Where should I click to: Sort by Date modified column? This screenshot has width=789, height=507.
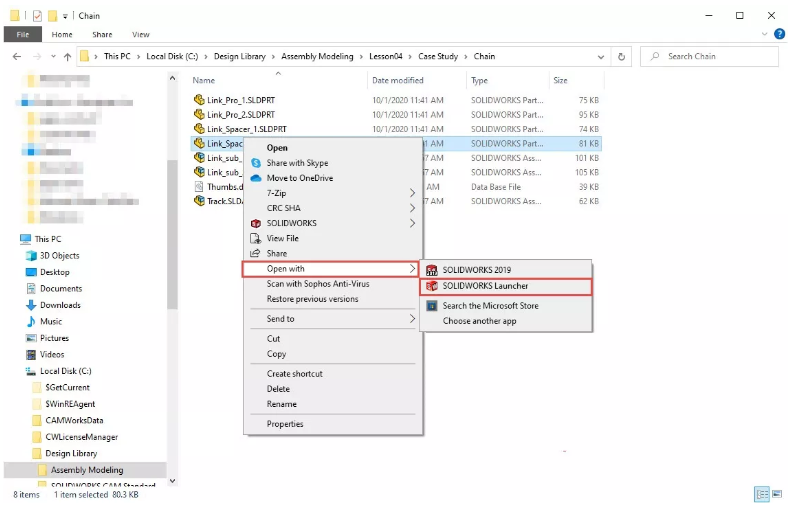tap(398, 80)
